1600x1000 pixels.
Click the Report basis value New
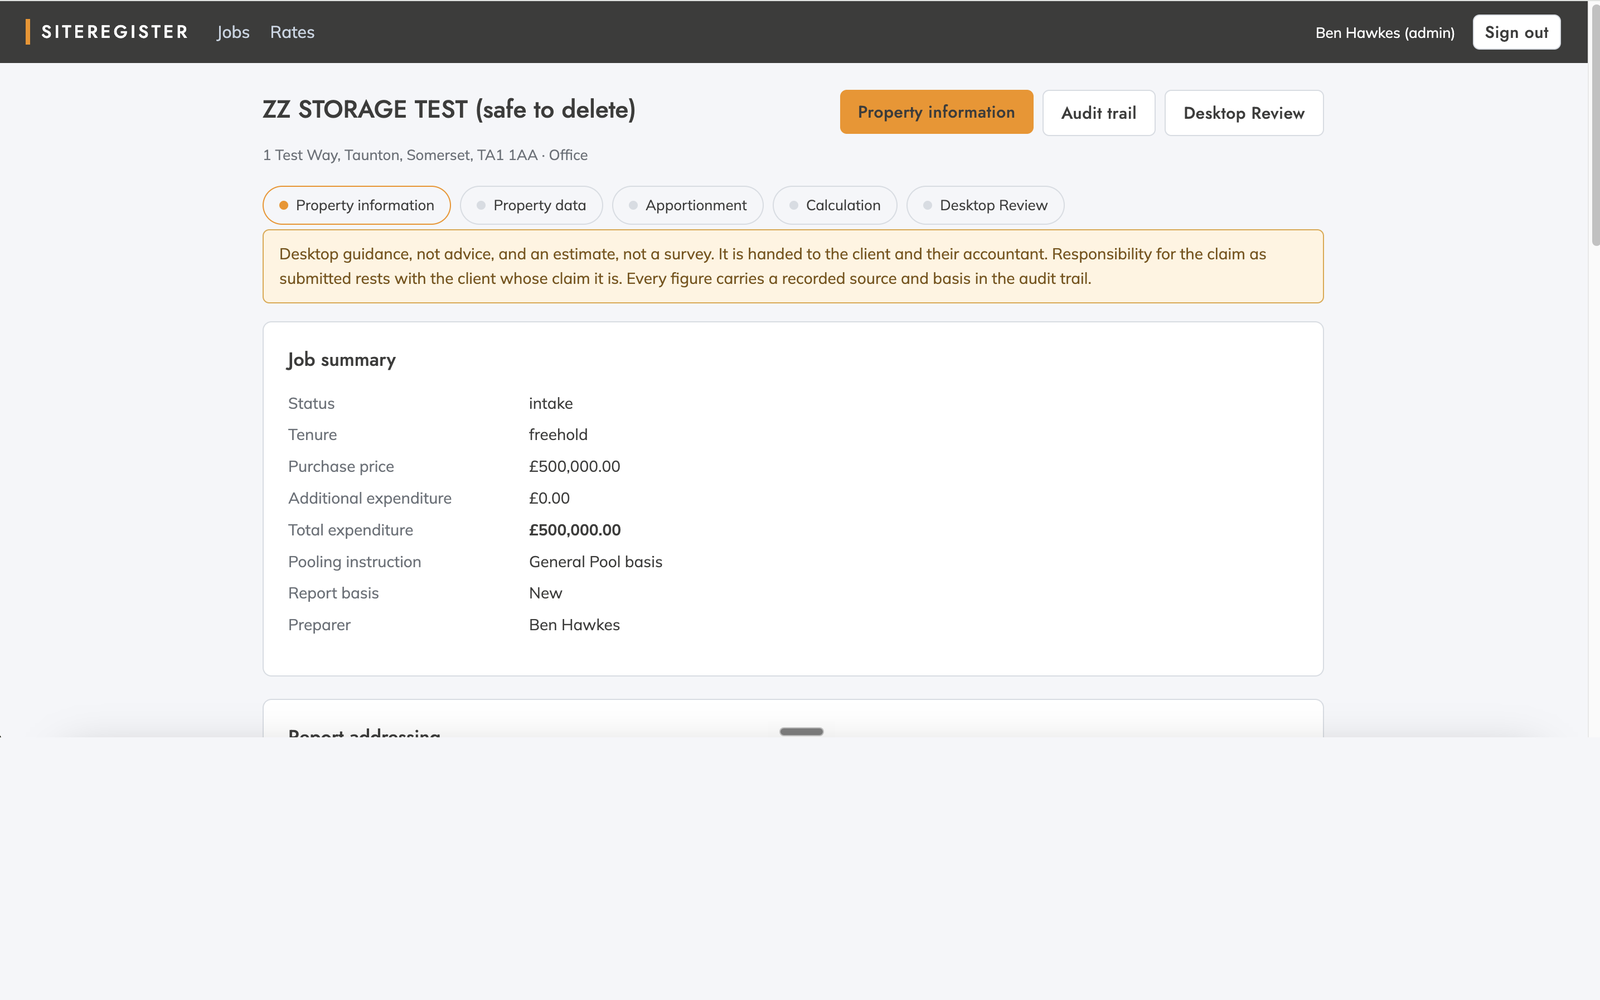(x=546, y=593)
